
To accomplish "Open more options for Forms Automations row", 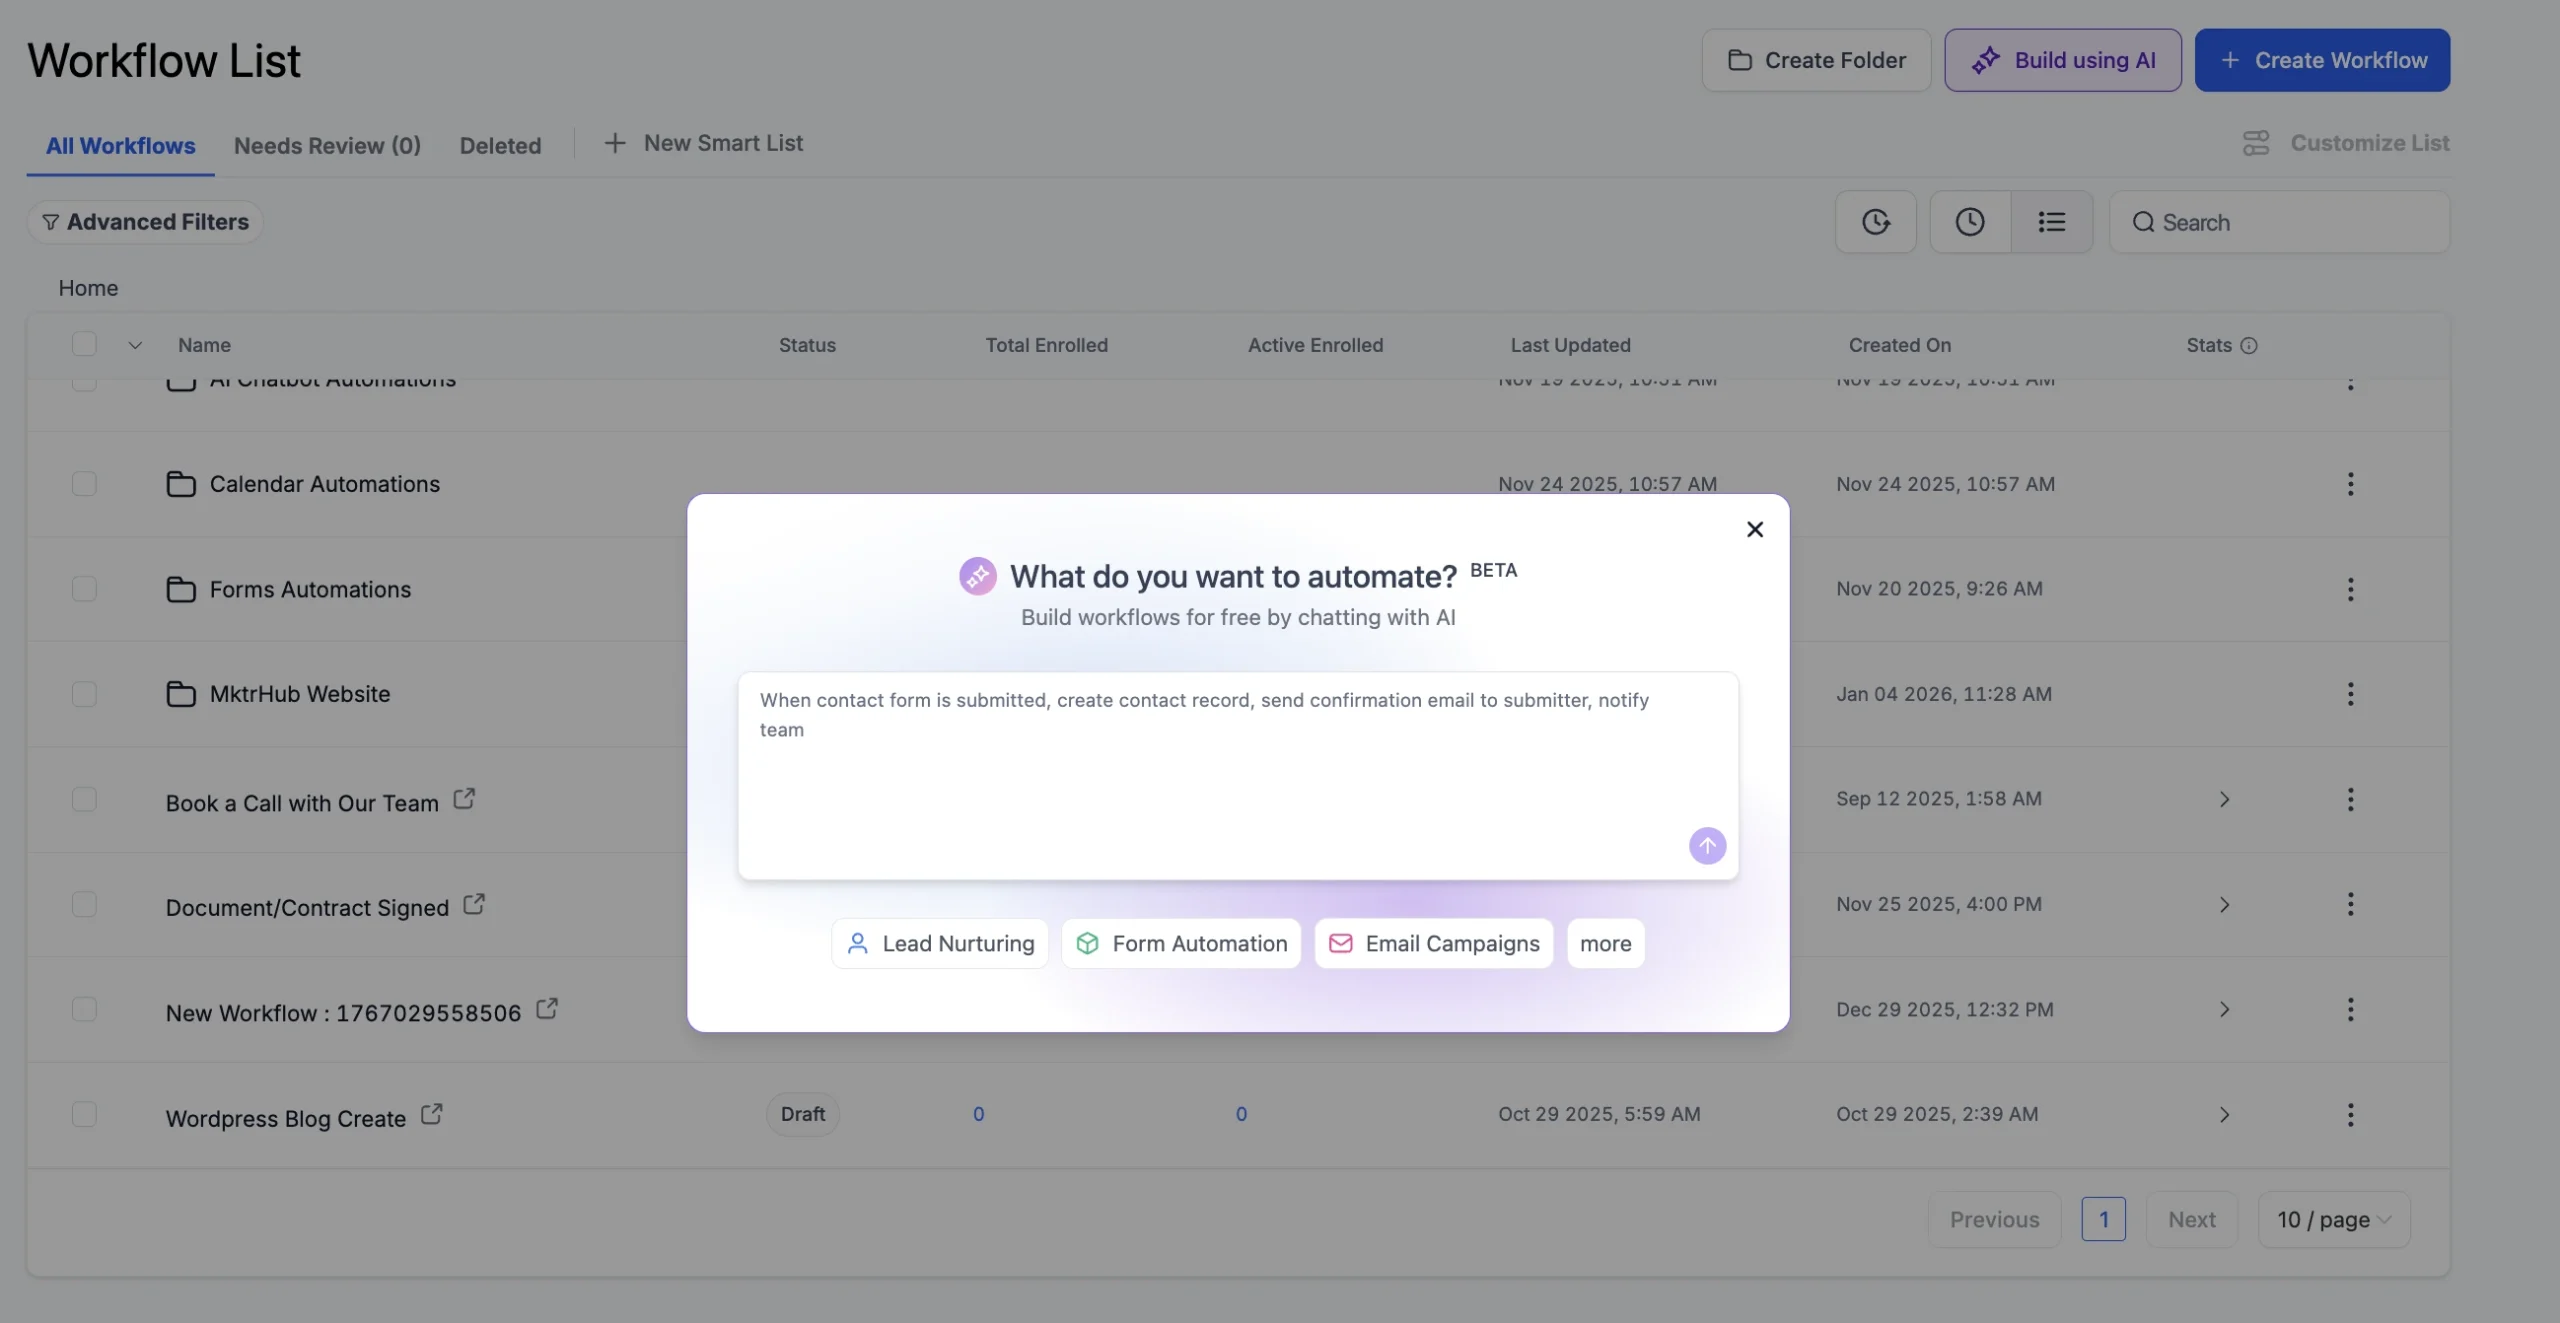I will pyautogui.click(x=2350, y=589).
